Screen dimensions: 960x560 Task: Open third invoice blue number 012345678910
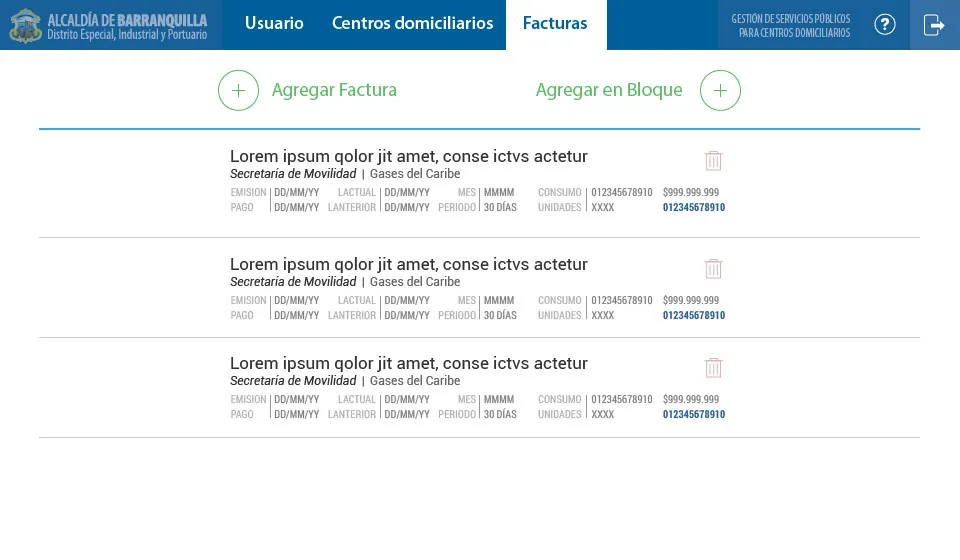tap(694, 414)
